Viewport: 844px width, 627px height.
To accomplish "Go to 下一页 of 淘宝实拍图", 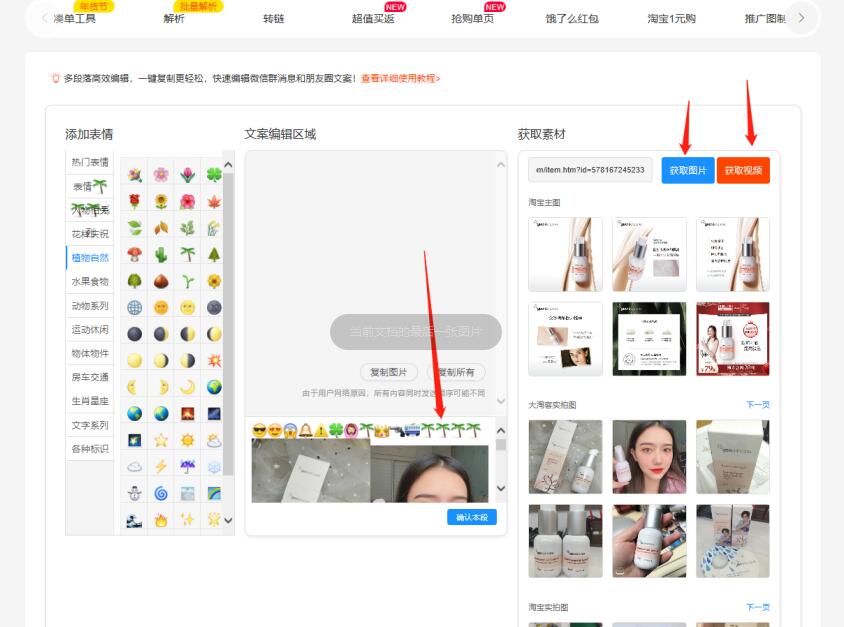I will pyautogui.click(x=758, y=607).
